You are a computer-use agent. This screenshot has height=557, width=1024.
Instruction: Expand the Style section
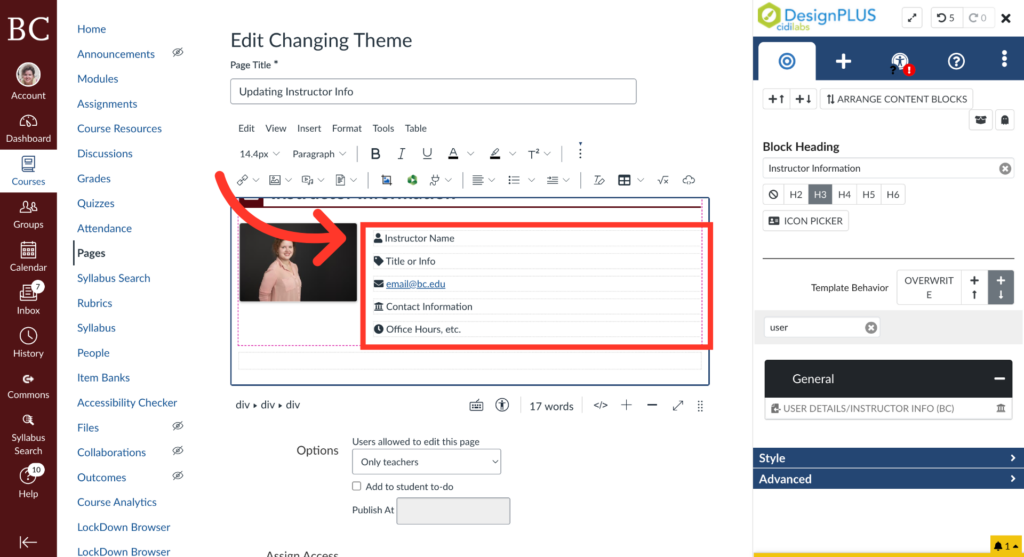click(x=888, y=458)
